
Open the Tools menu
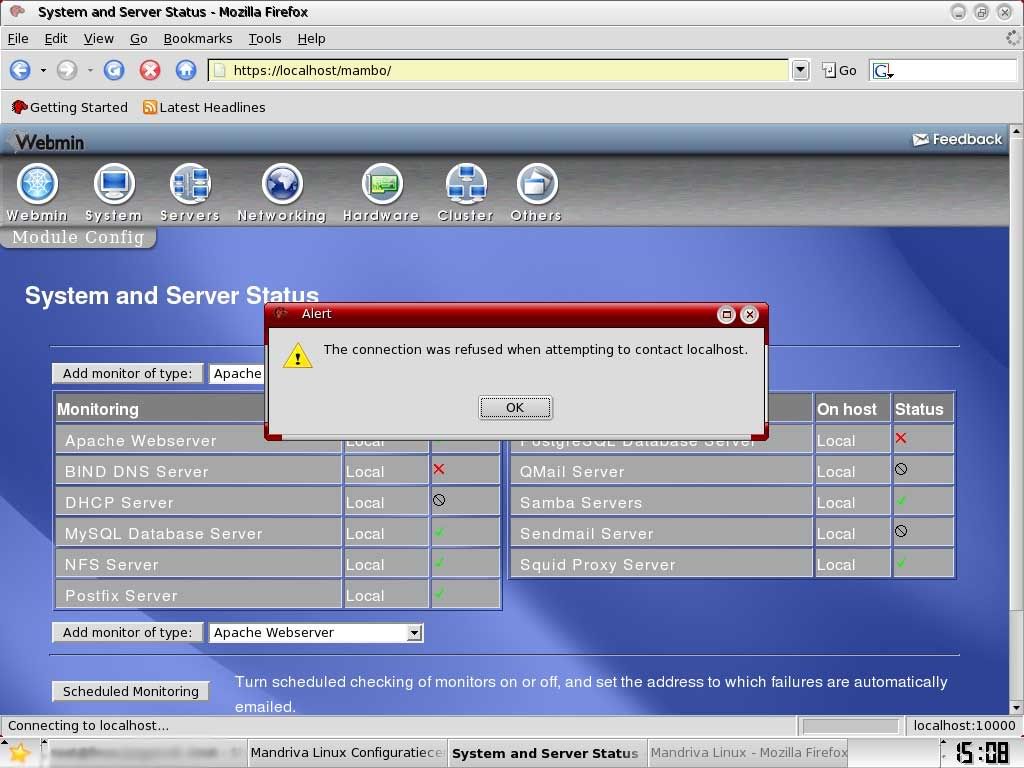[264, 39]
